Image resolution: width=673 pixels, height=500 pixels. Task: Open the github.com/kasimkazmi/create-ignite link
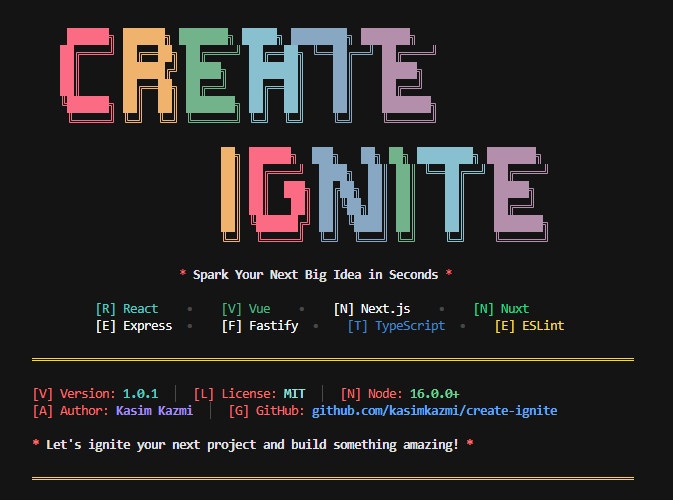[x=434, y=411]
